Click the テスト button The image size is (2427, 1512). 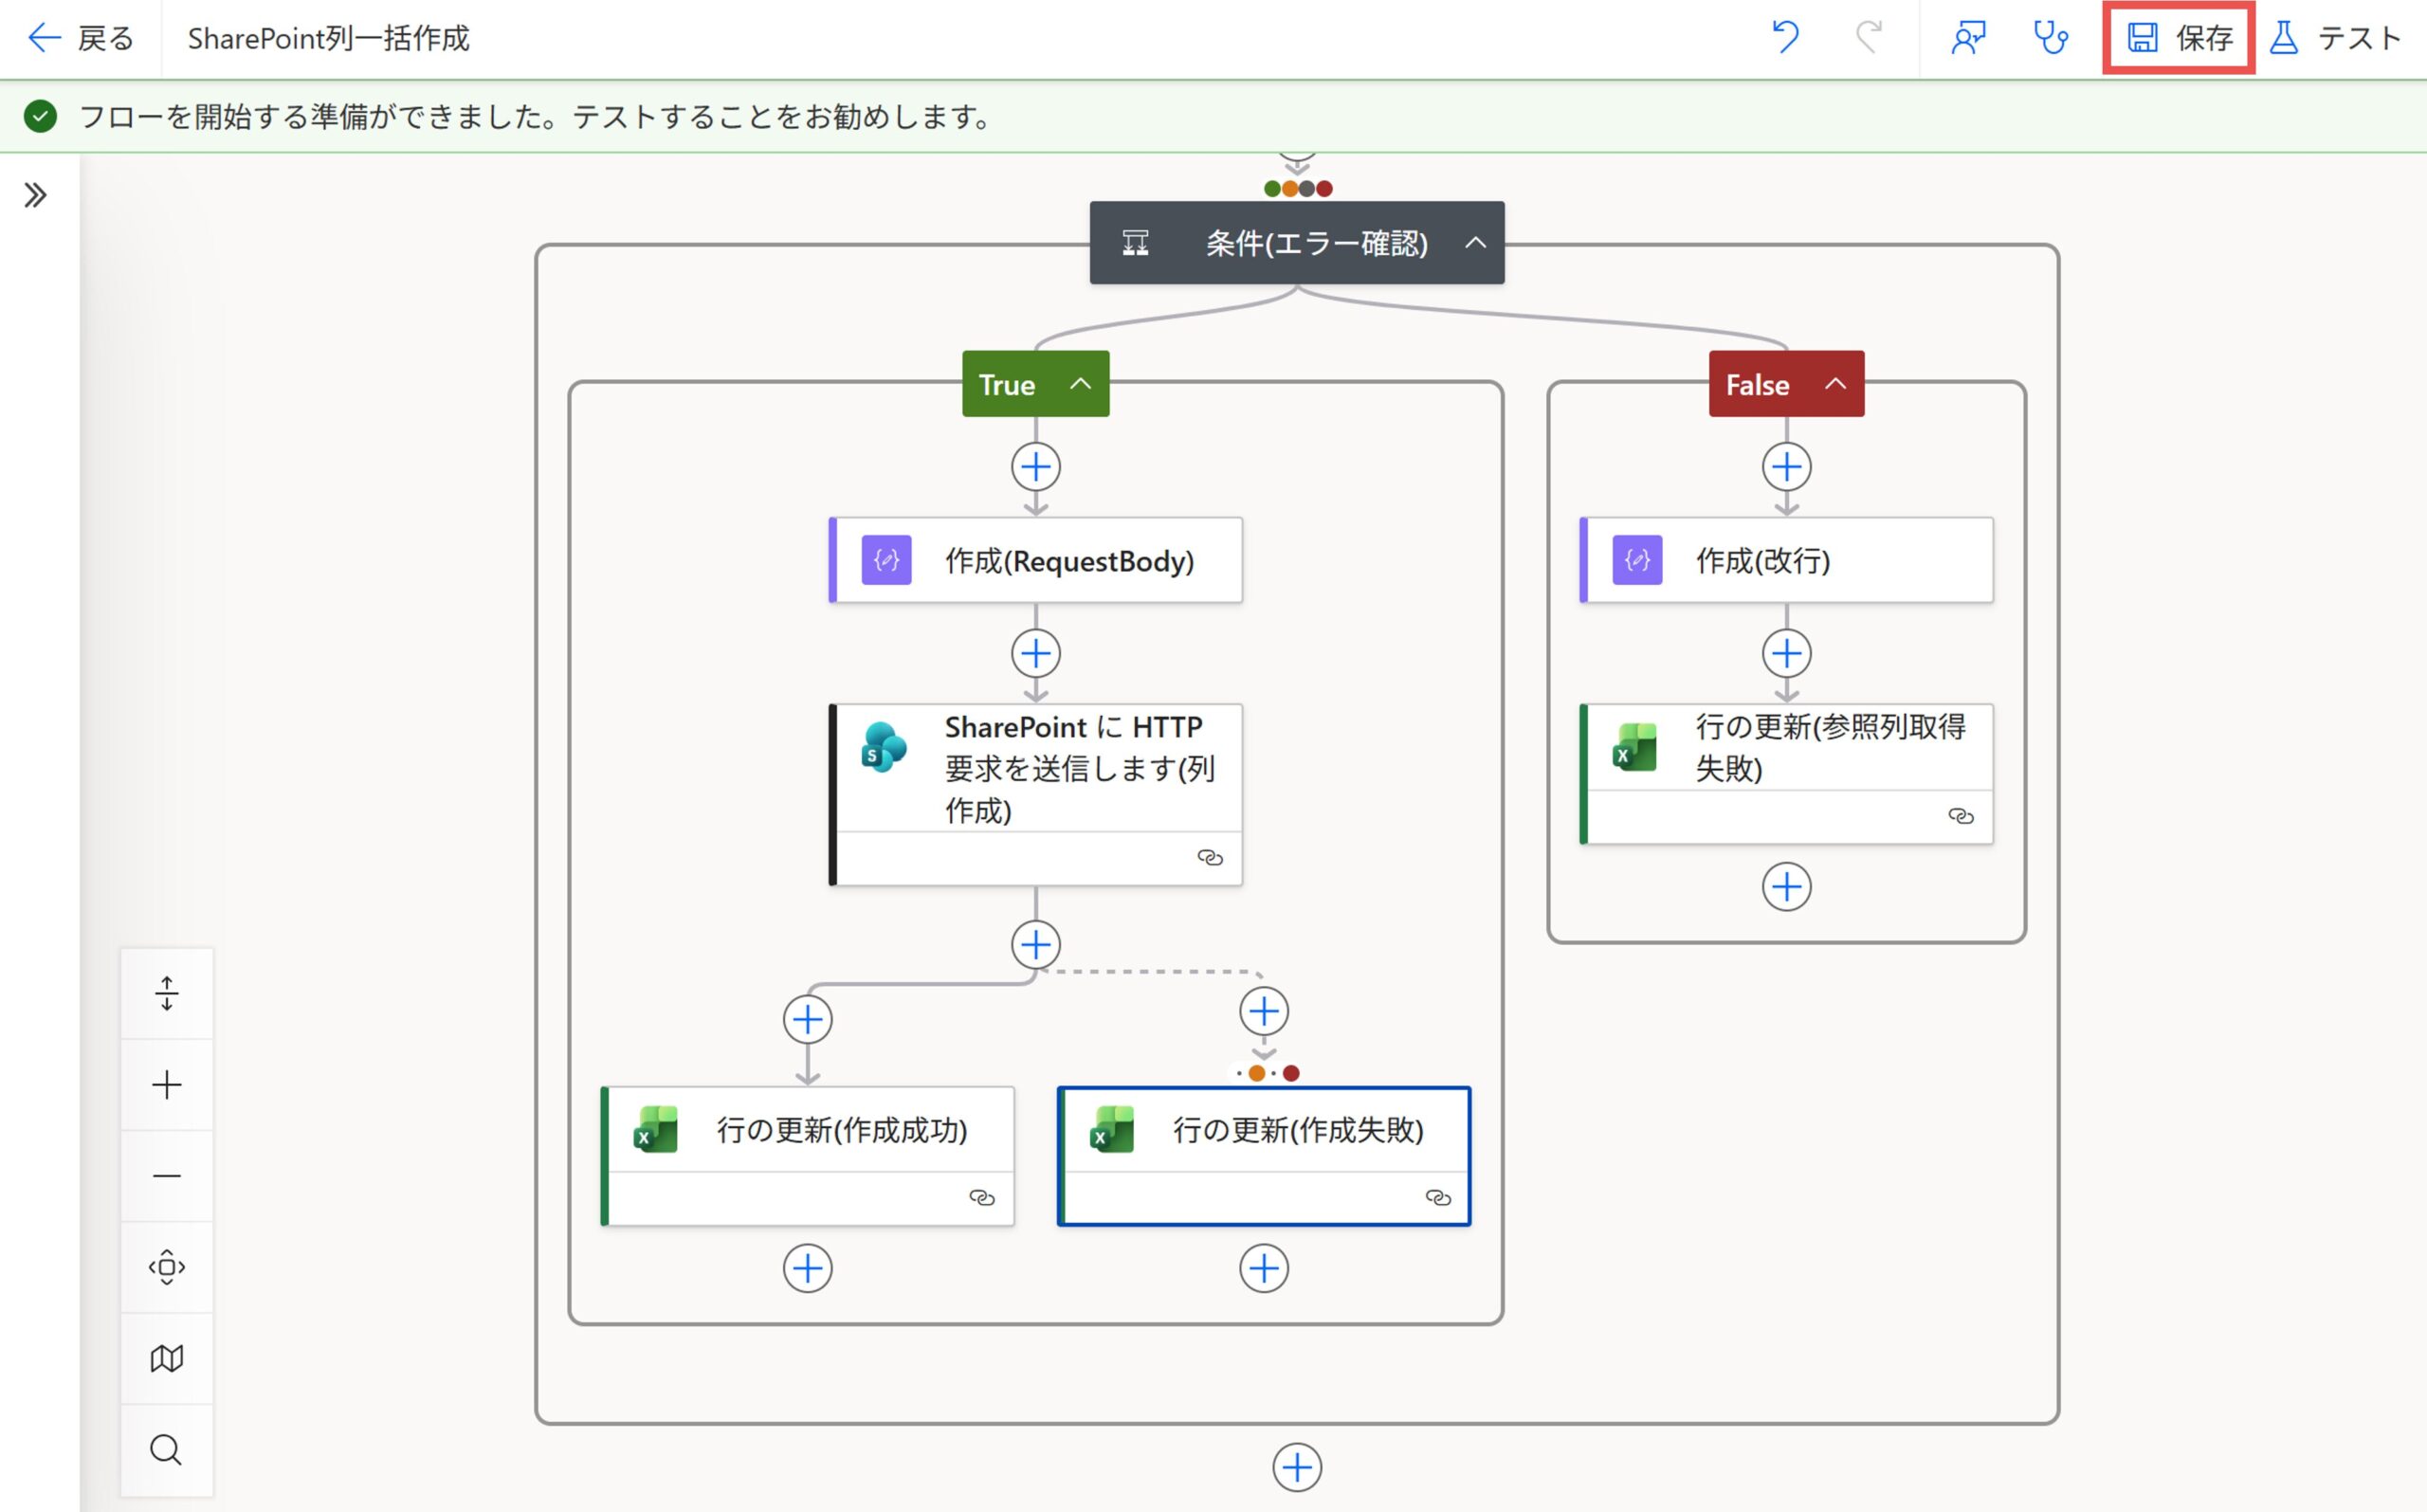tap(2334, 38)
